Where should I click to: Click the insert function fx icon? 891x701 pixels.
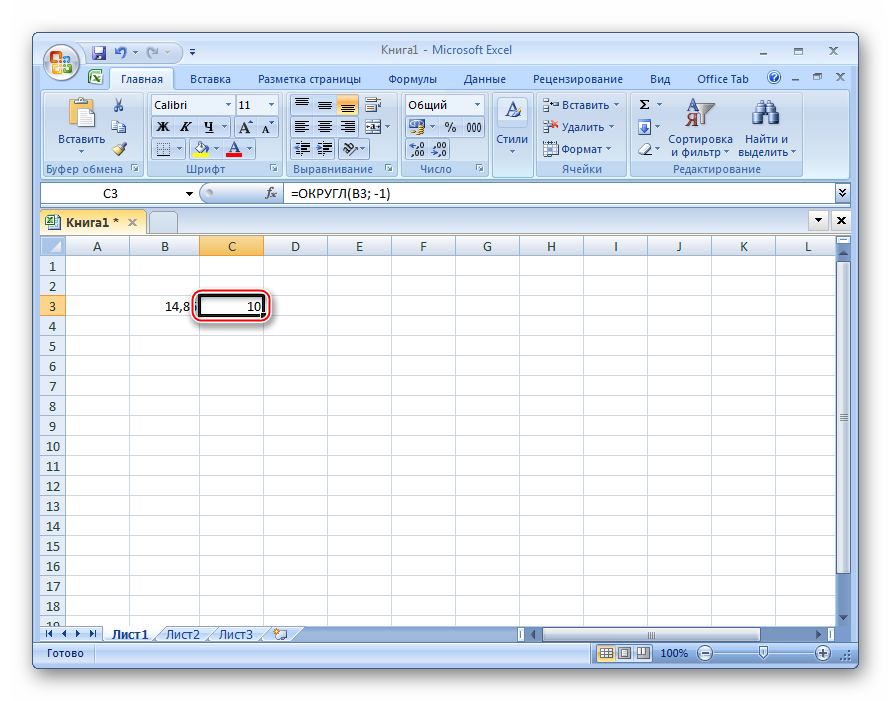pyautogui.click(x=271, y=193)
